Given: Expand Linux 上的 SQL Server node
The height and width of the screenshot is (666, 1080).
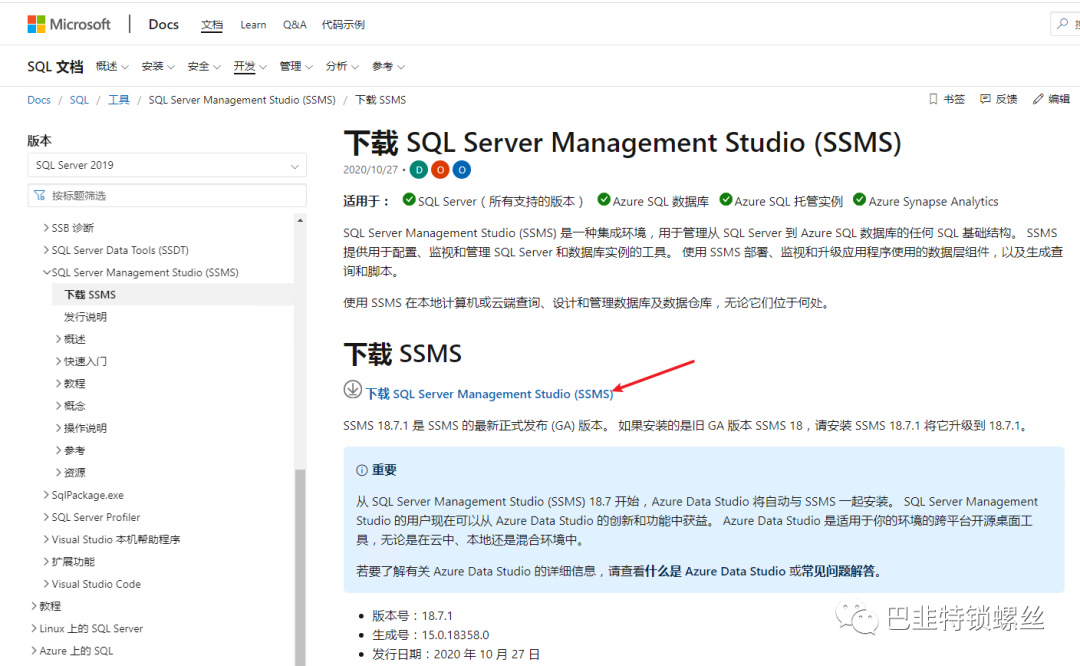Looking at the screenshot, I should (x=34, y=628).
